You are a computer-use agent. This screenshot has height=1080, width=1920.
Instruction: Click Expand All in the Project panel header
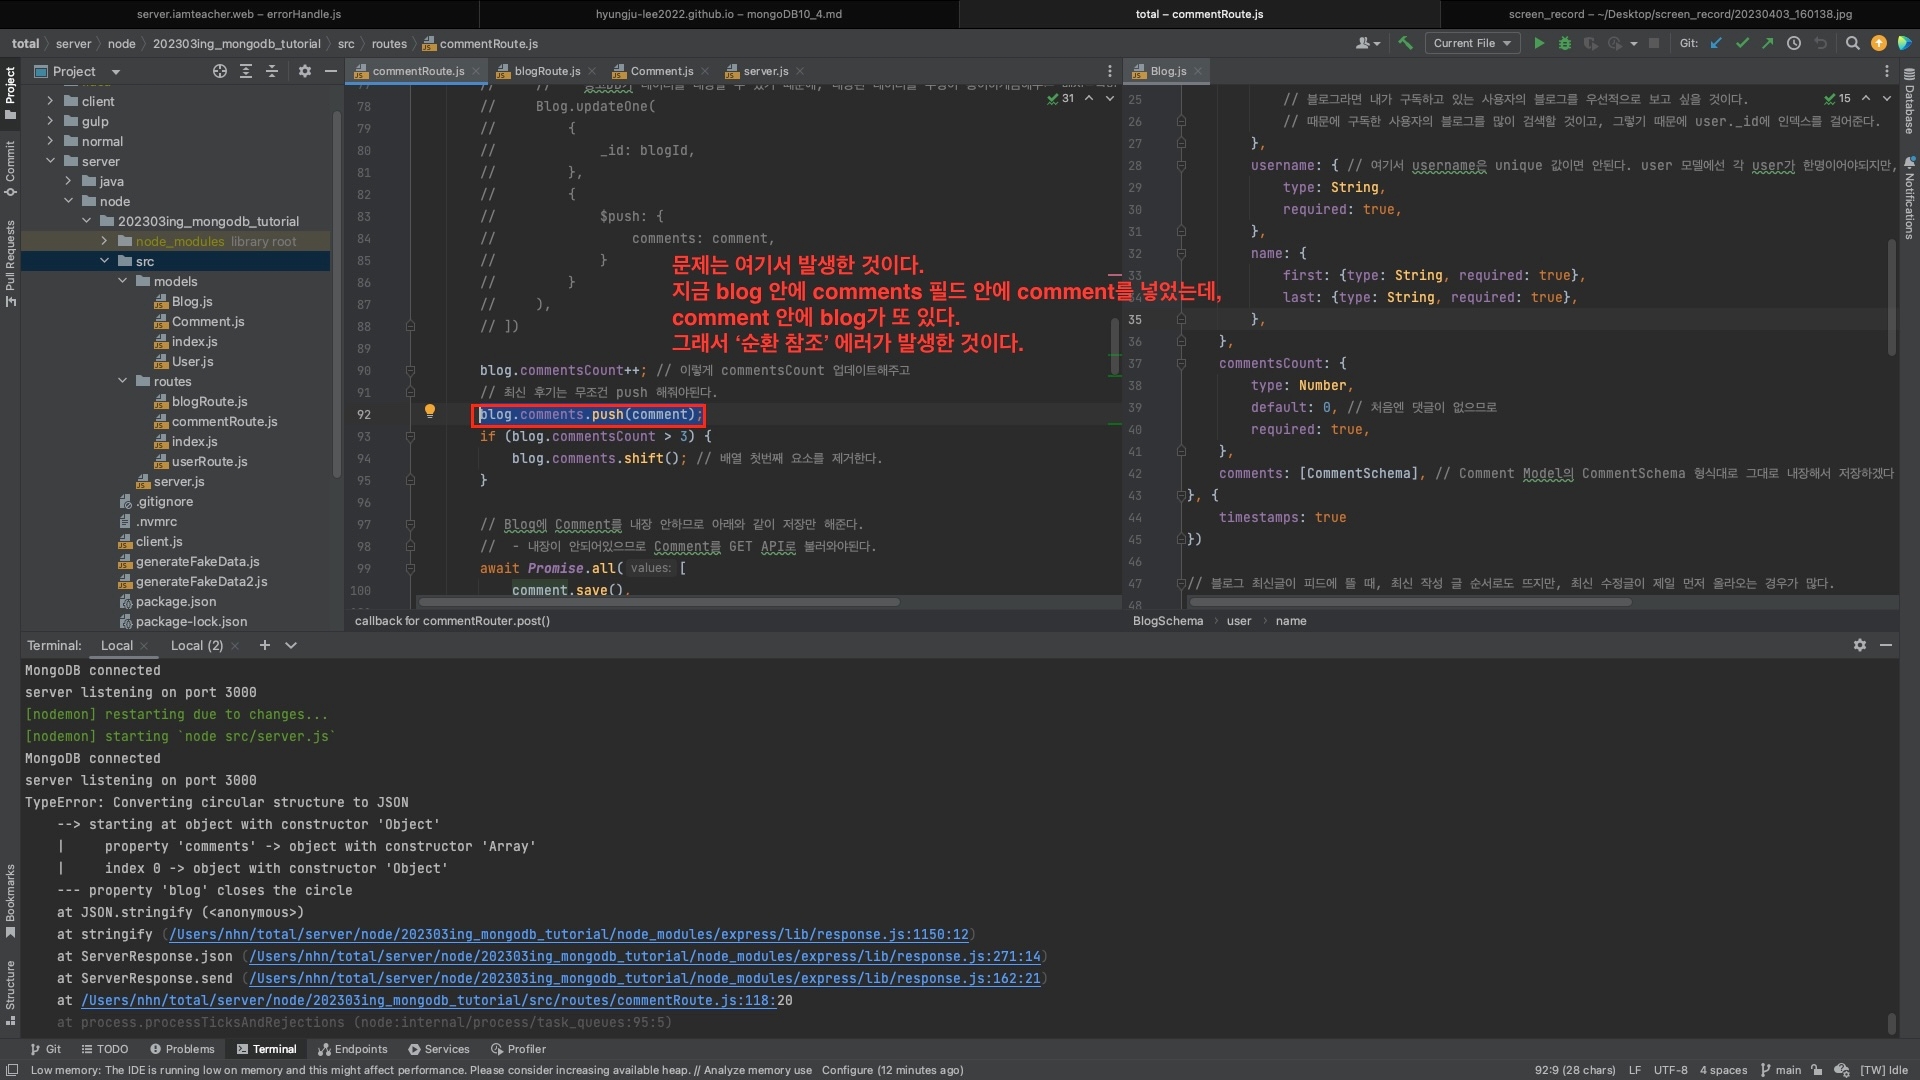coord(246,71)
